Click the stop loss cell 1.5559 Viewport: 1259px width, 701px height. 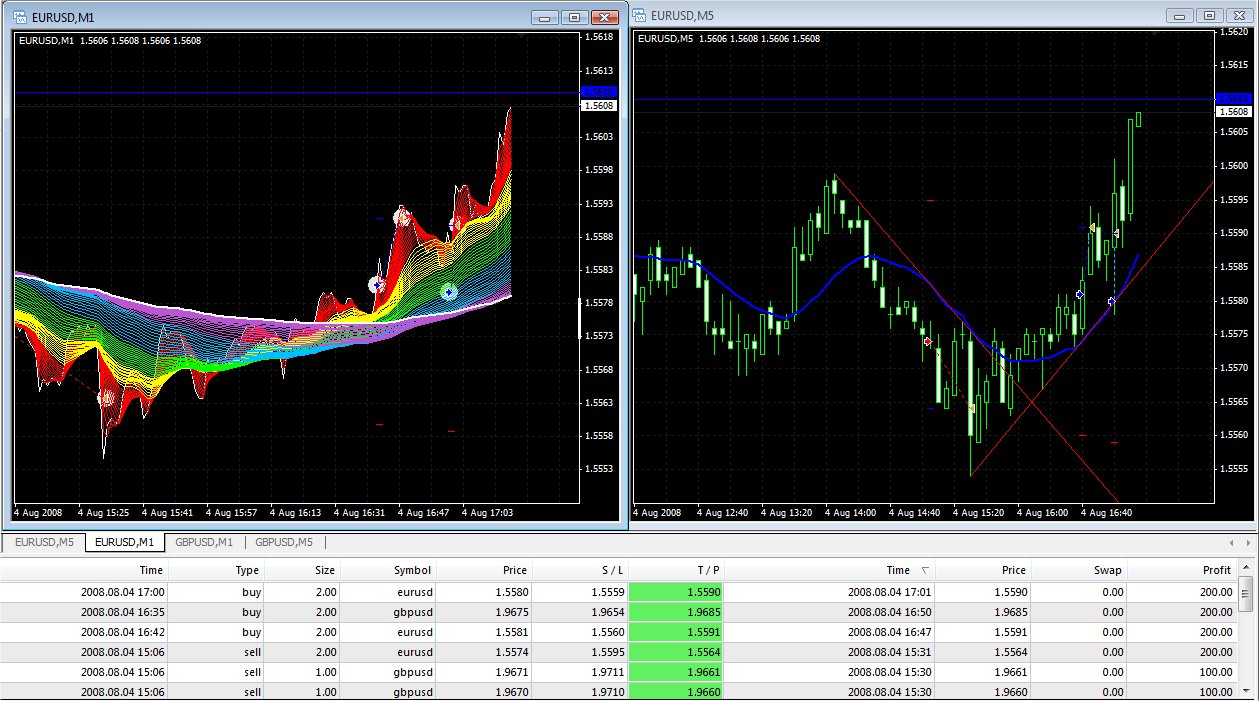[x=580, y=592]
